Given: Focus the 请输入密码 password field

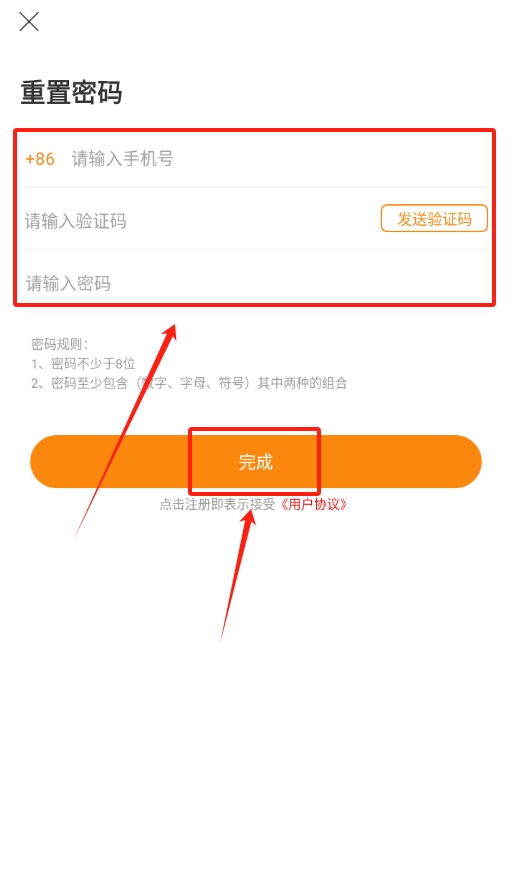Looking at the screenshot, I should point(255,283).
